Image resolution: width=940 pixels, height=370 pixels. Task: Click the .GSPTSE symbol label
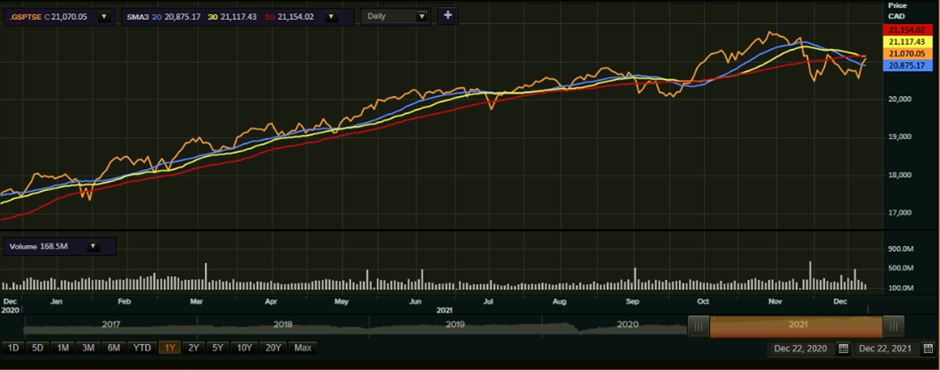click(x=25, y=17)
